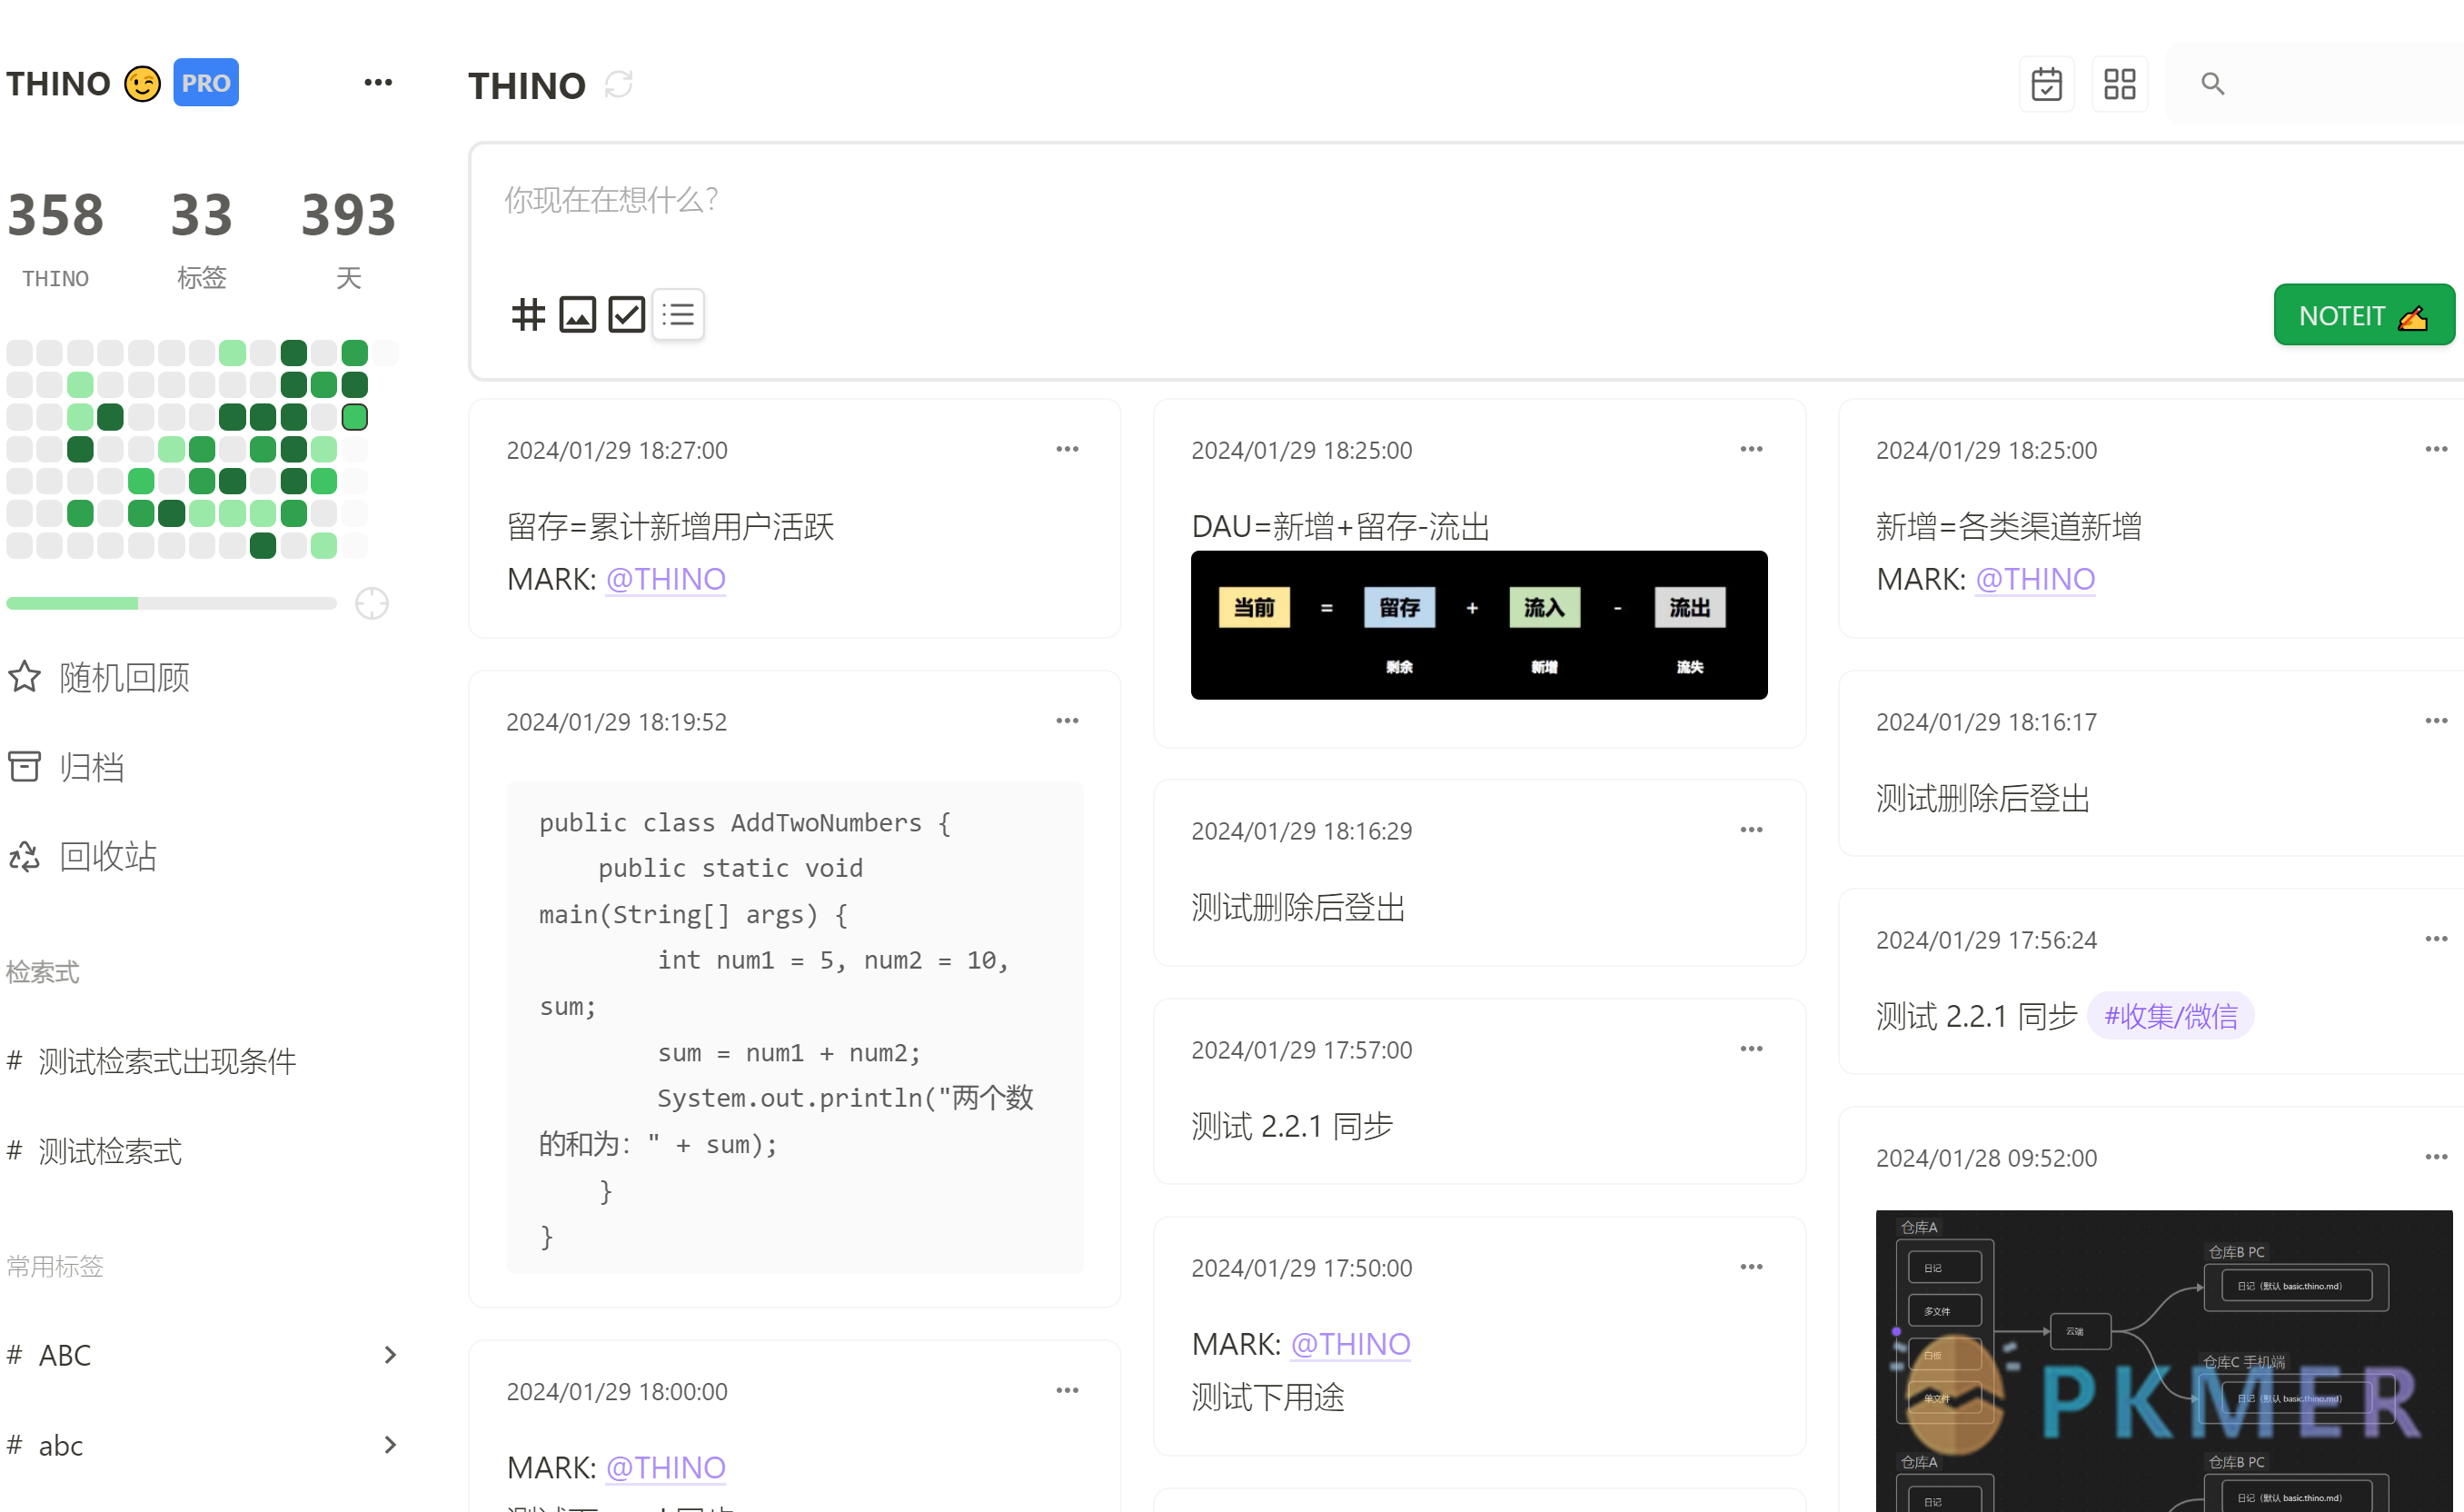This screenshot has width=2464, height=1512.
Task: Open 归档 archive section
Action: click(66, 767)
